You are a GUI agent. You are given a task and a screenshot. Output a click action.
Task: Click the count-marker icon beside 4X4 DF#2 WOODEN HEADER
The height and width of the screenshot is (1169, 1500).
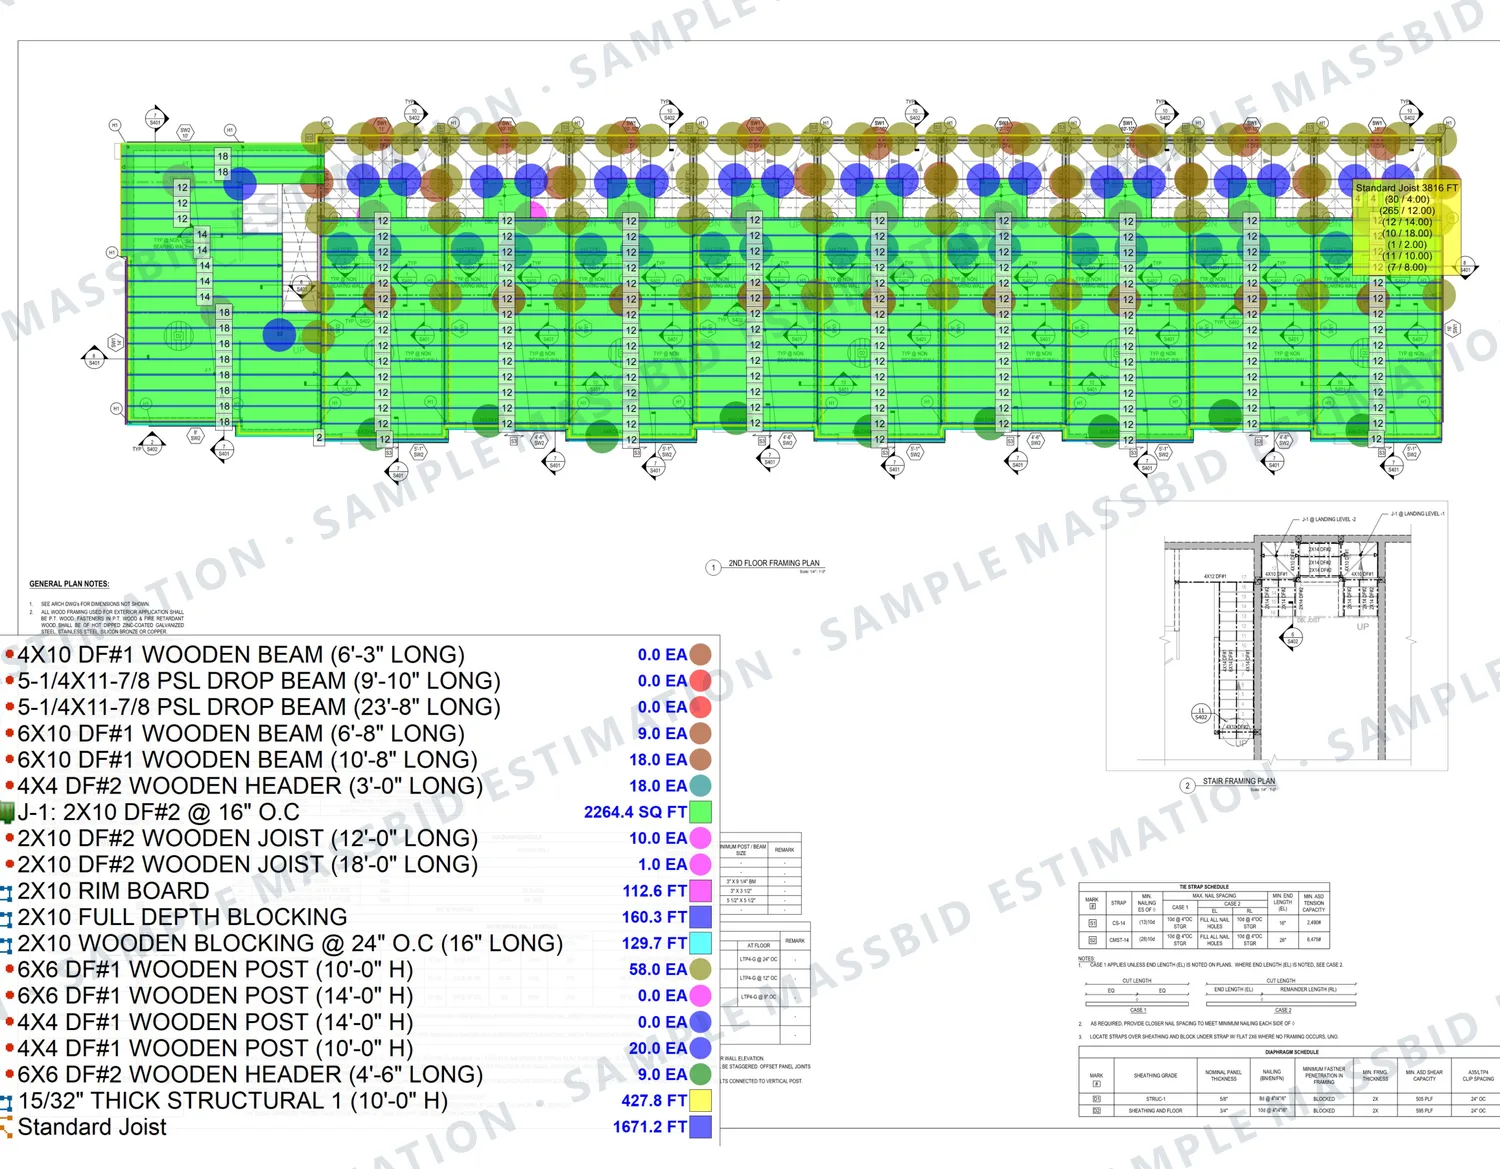(9, 786)
